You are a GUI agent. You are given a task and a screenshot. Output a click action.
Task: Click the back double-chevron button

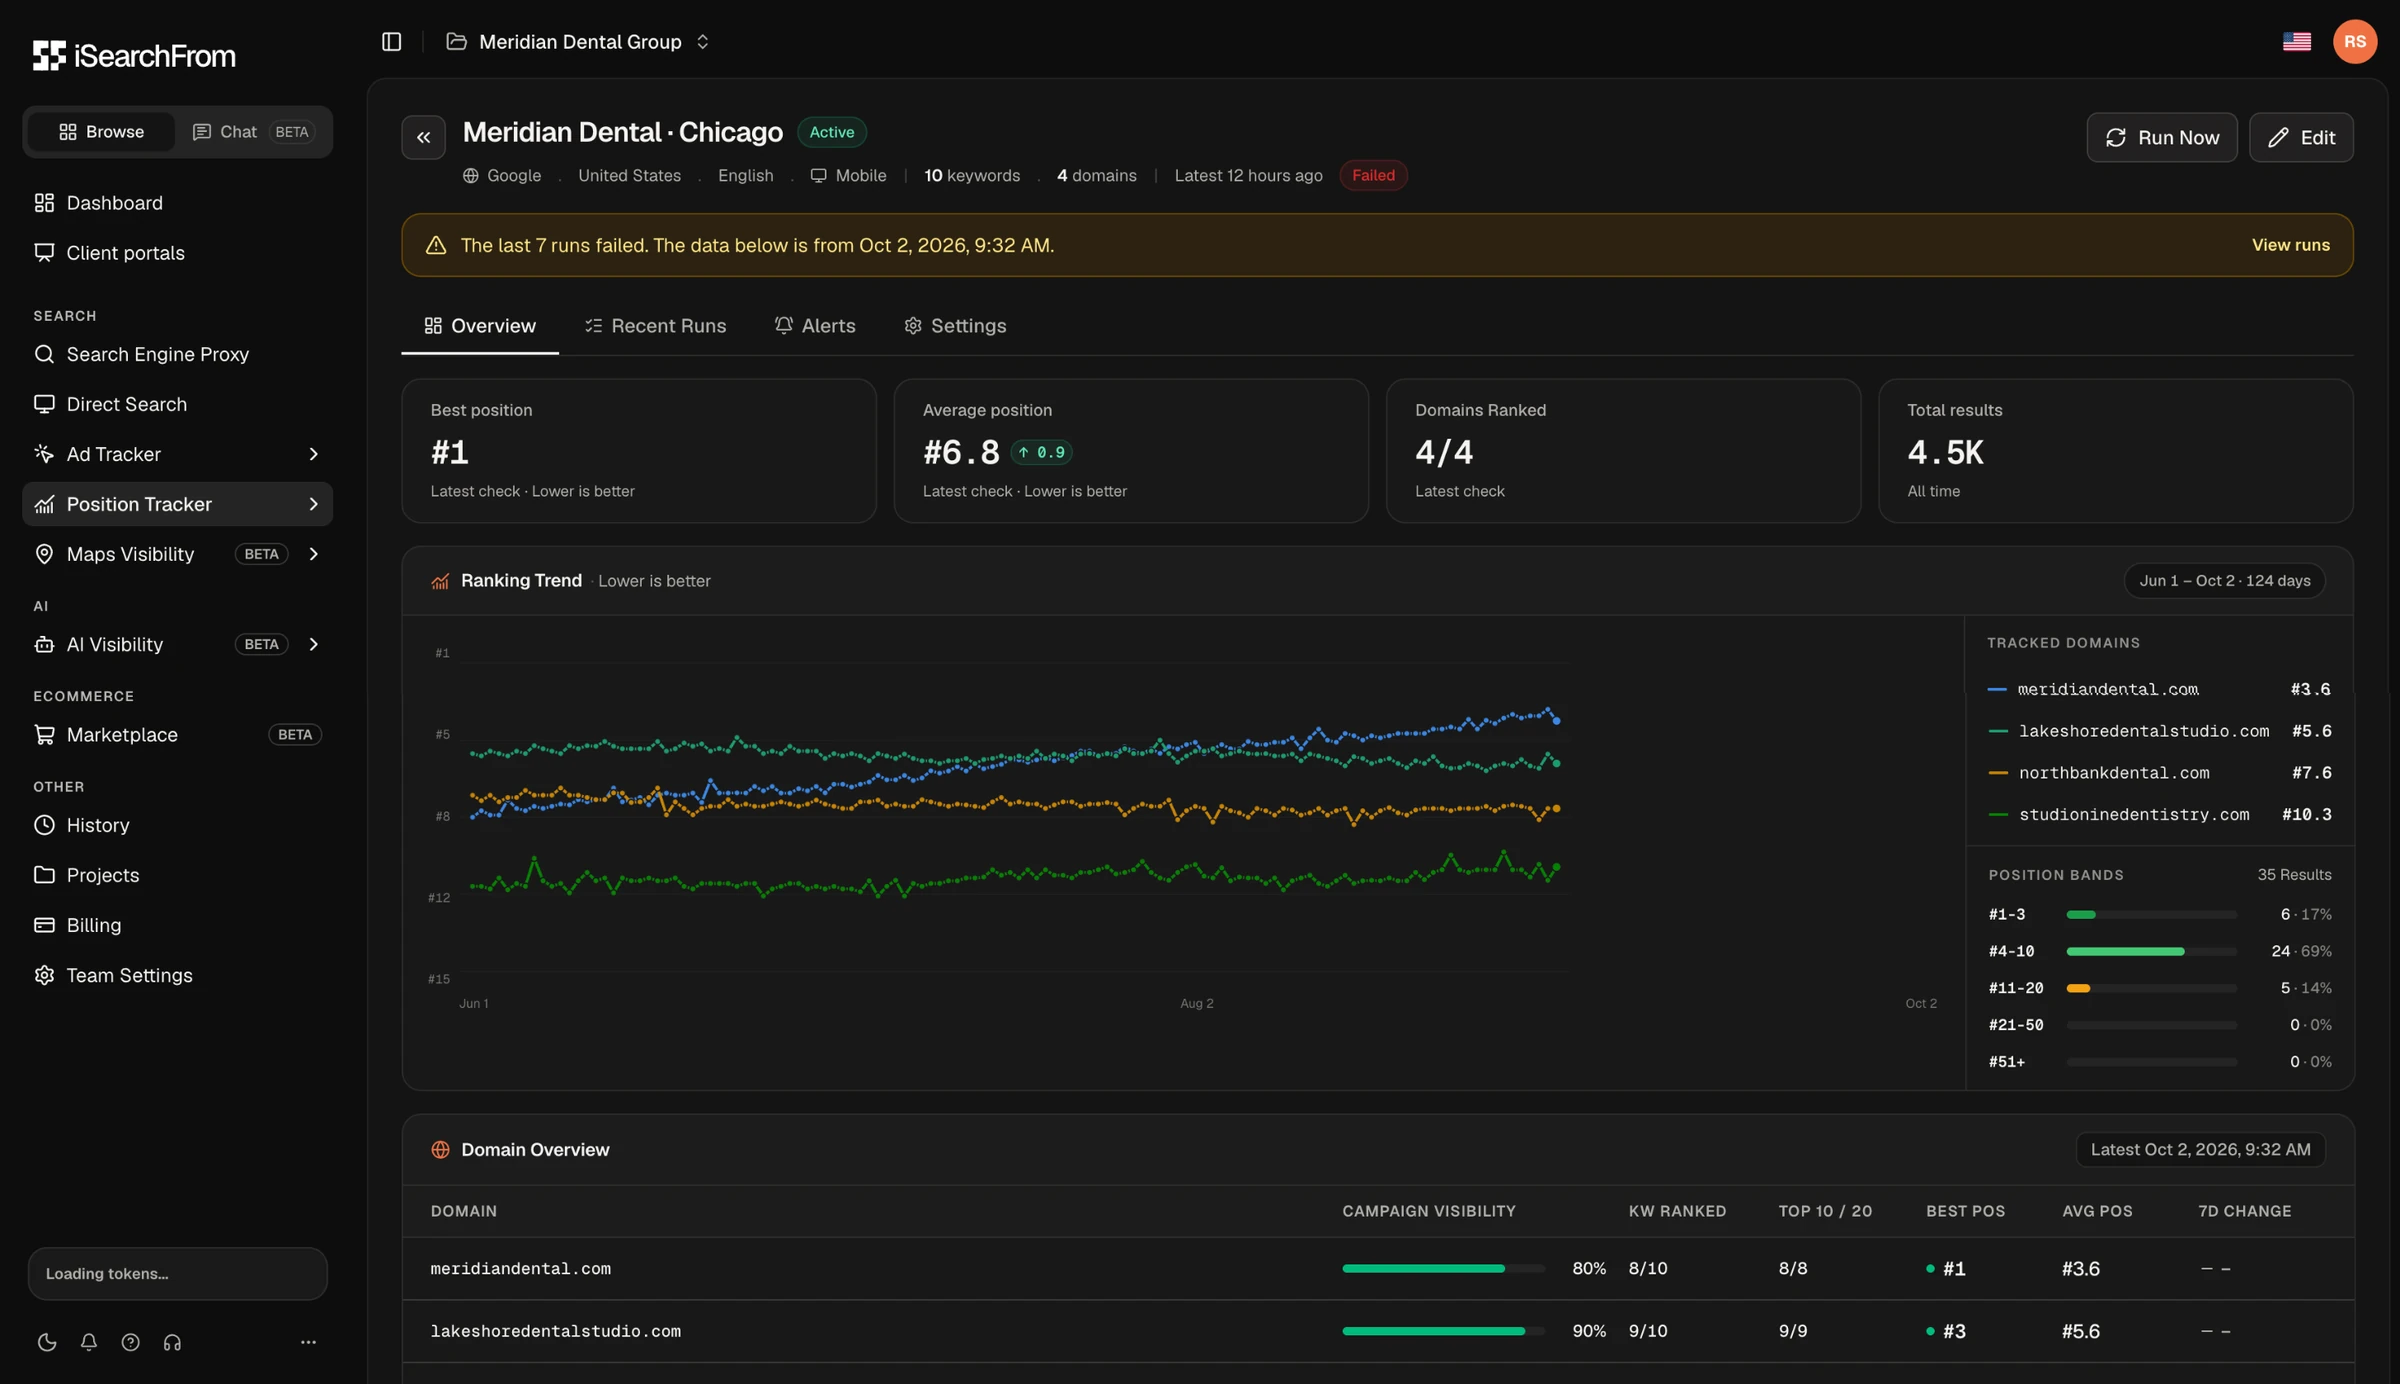(423, 137)
